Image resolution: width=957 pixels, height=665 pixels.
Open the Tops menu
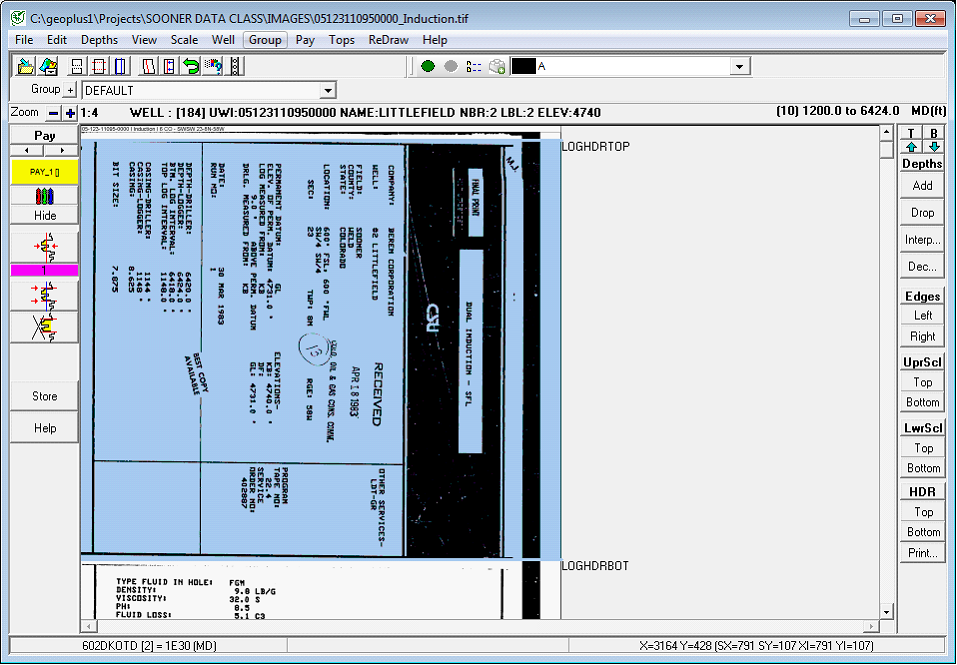point(342,40)
